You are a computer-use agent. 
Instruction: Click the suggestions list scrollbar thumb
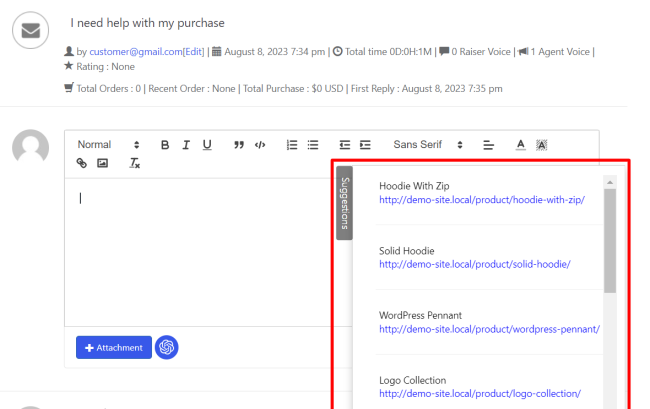(610, 241)
